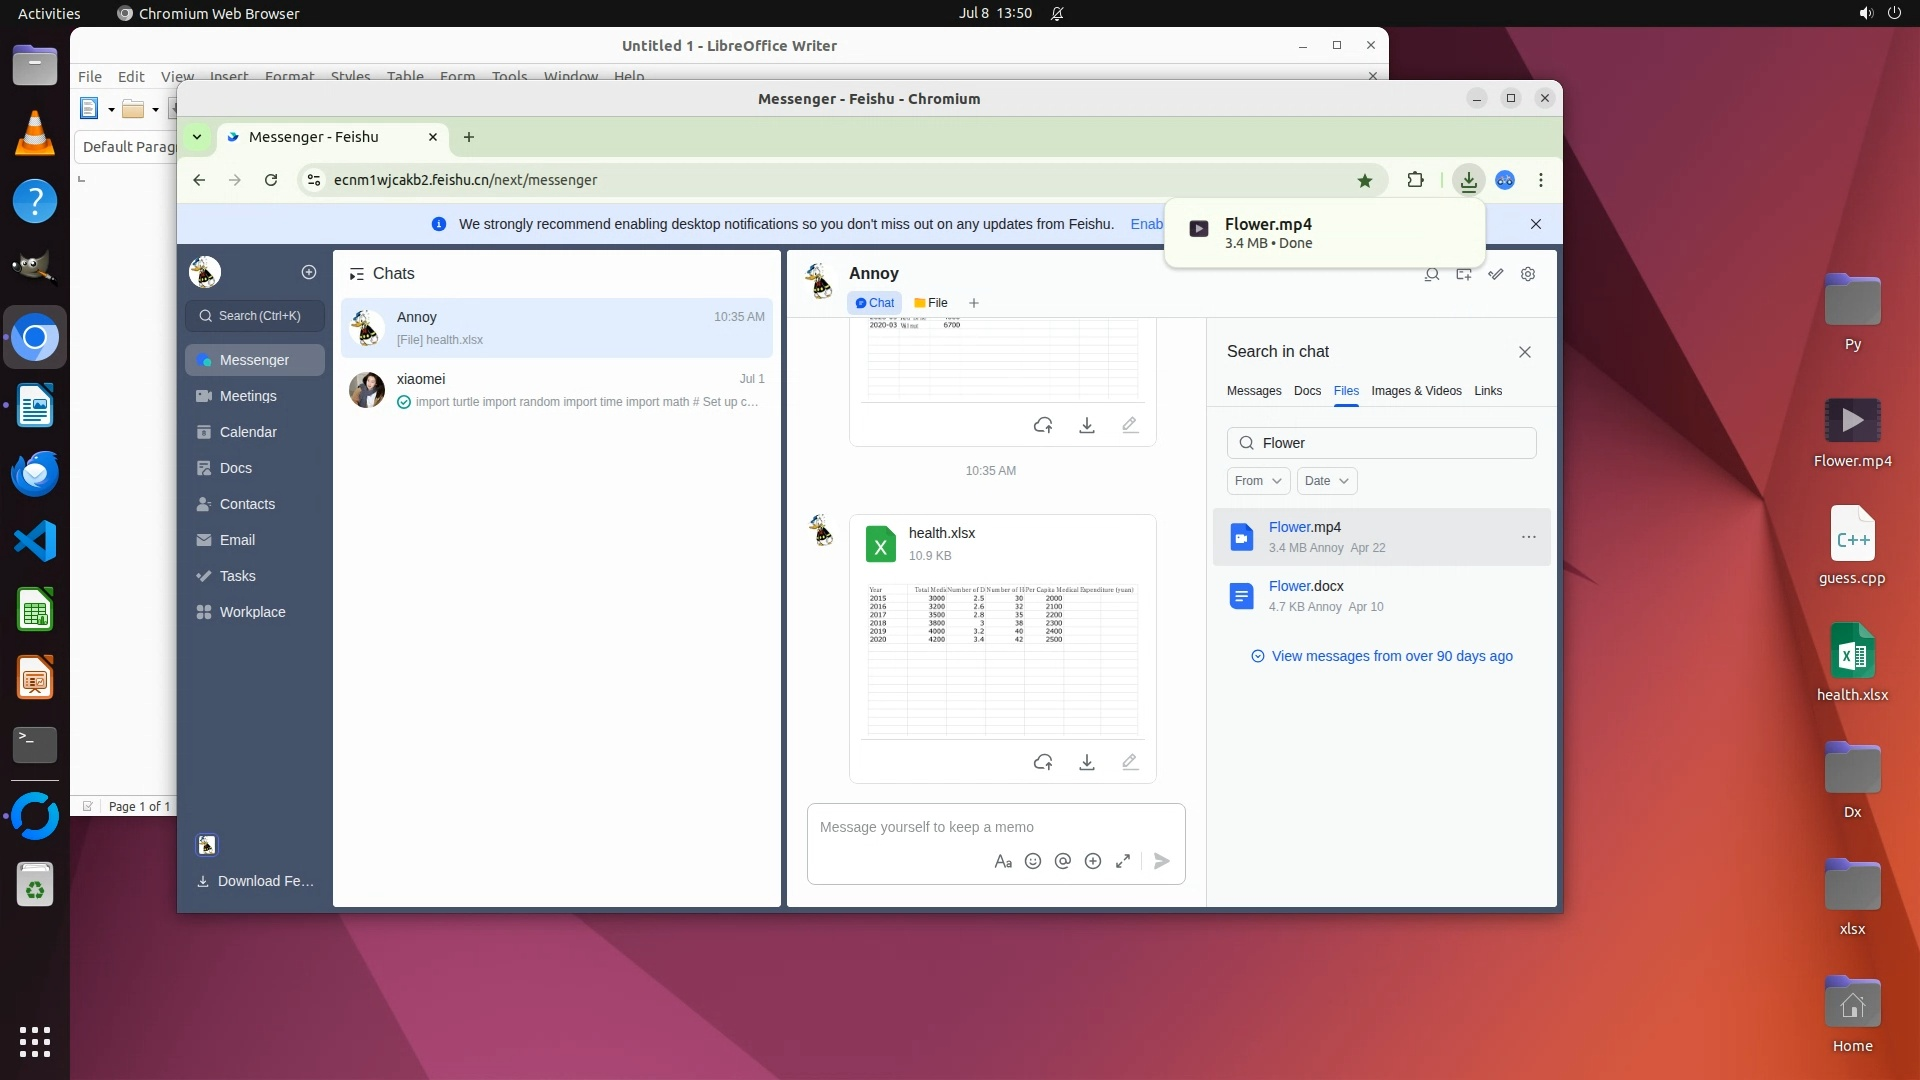Toggle the do-not-disturb bell in top bar
The image size is (1920, 1080).
[1057, 14]
